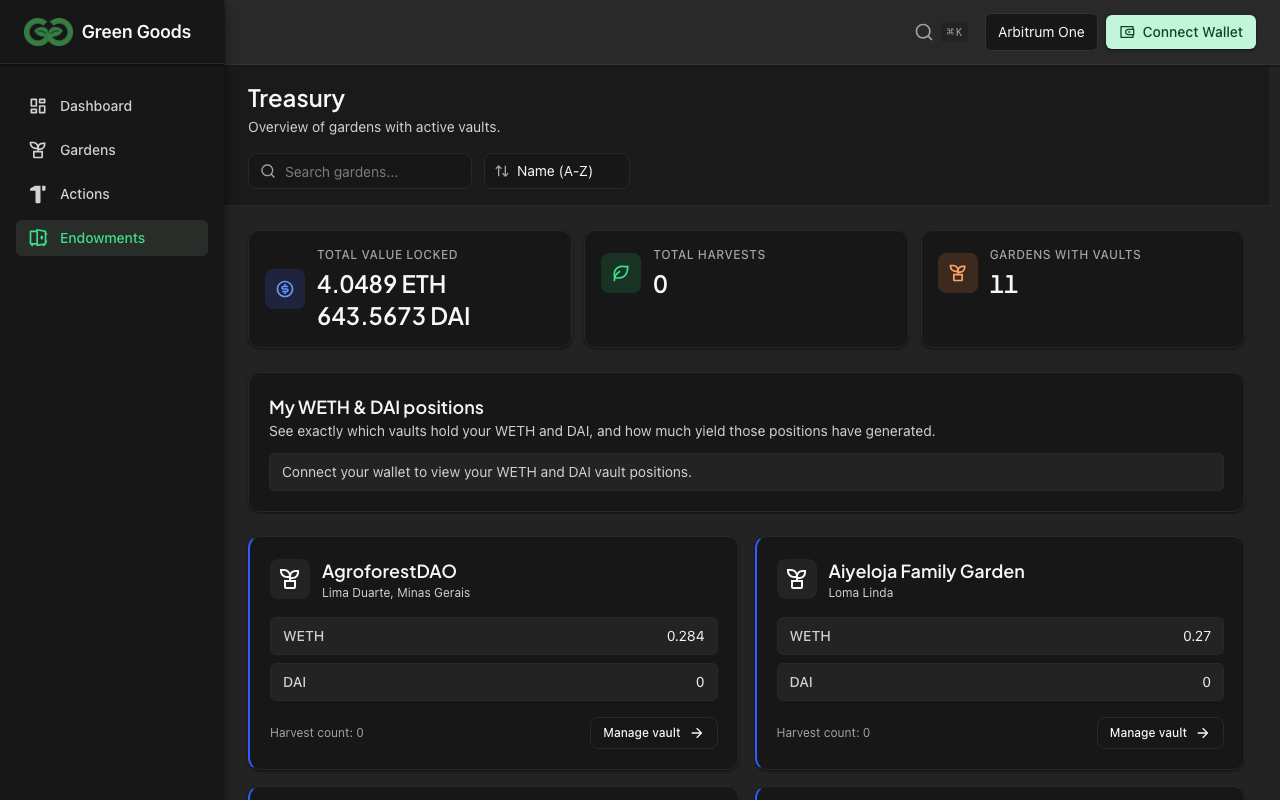Click the Gardens With Vaults plant icon
The image size is (1280, 800).
958,273
